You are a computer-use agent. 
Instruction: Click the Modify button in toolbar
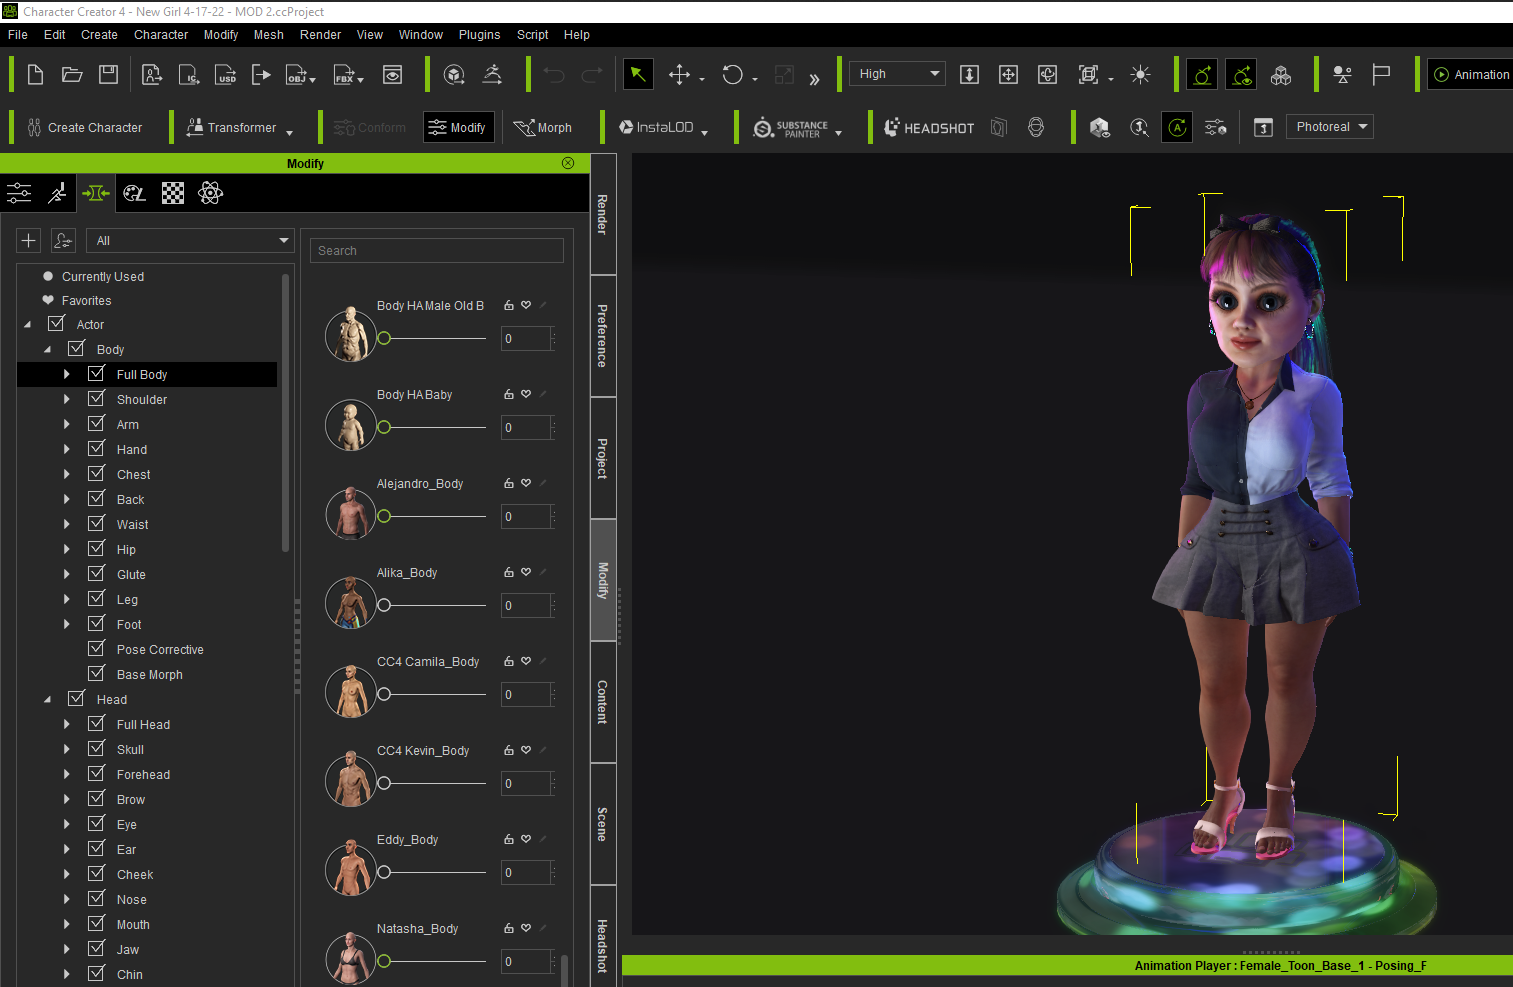tap(458, 127)
